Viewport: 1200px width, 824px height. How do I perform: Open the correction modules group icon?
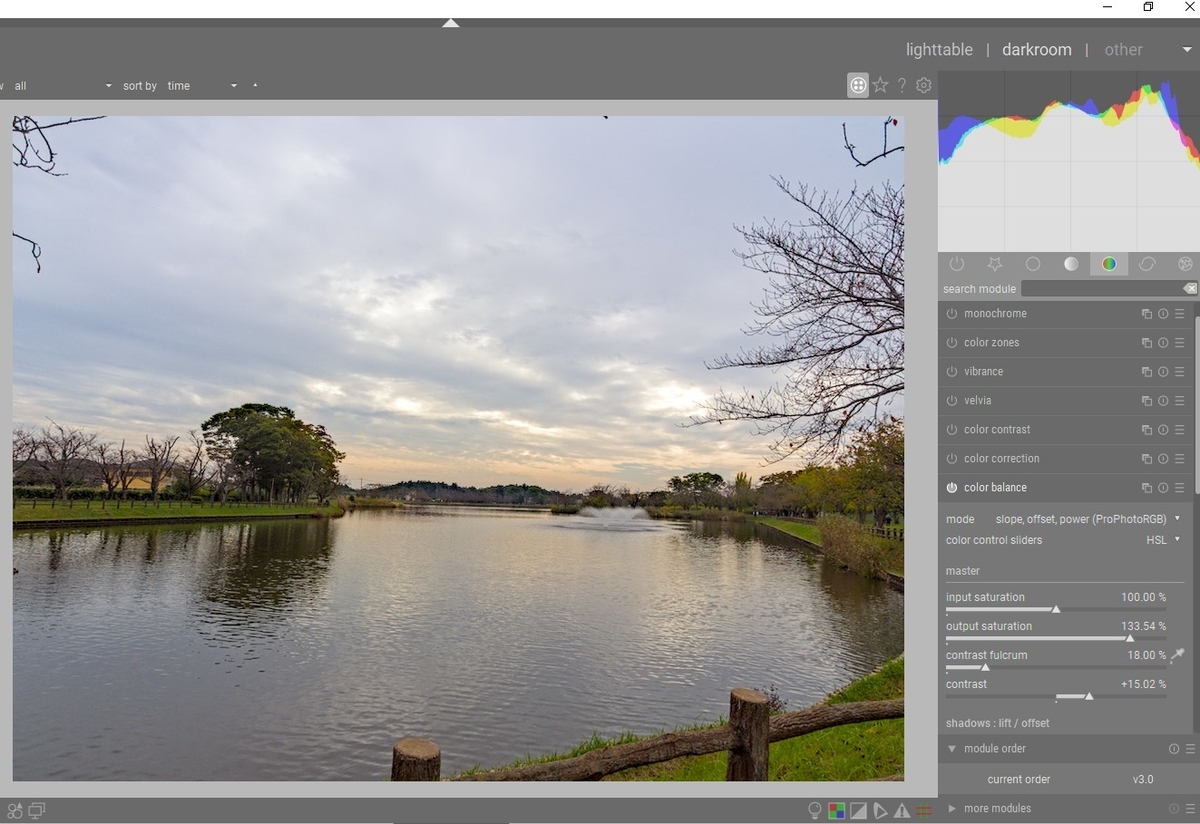tap(1147, 264)
